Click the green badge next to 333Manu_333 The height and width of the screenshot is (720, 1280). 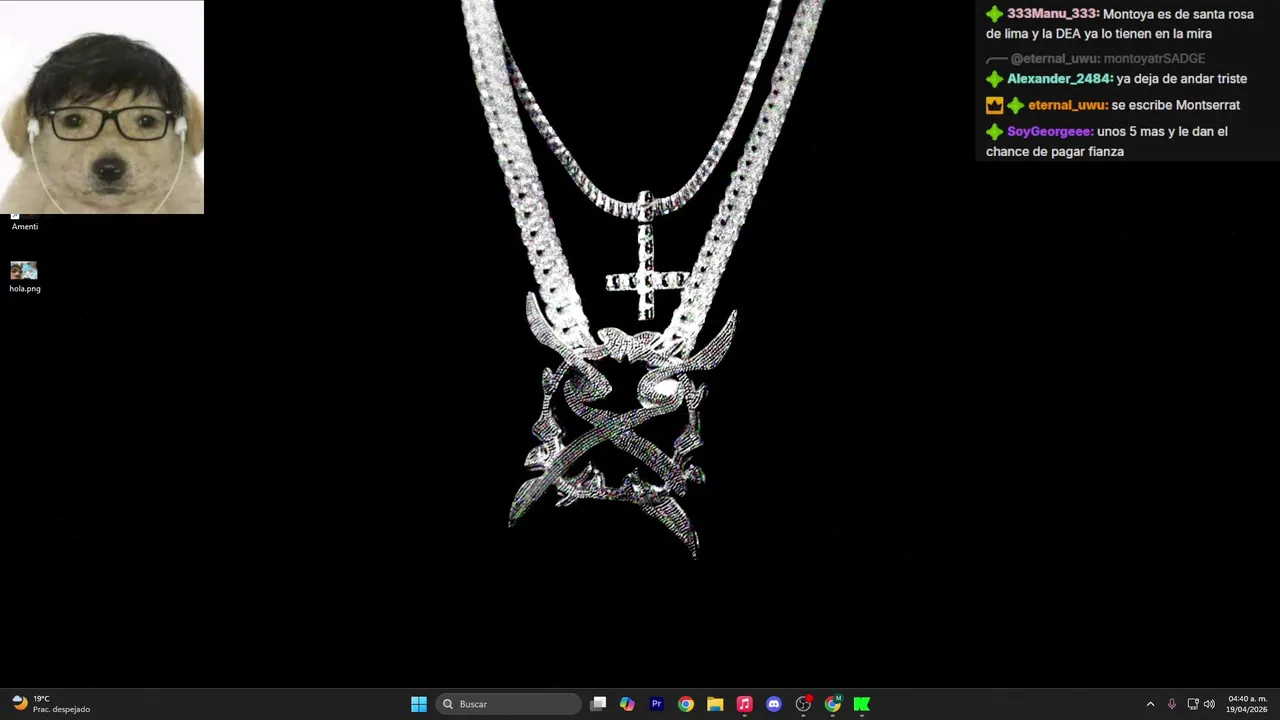tap(994, 14)
